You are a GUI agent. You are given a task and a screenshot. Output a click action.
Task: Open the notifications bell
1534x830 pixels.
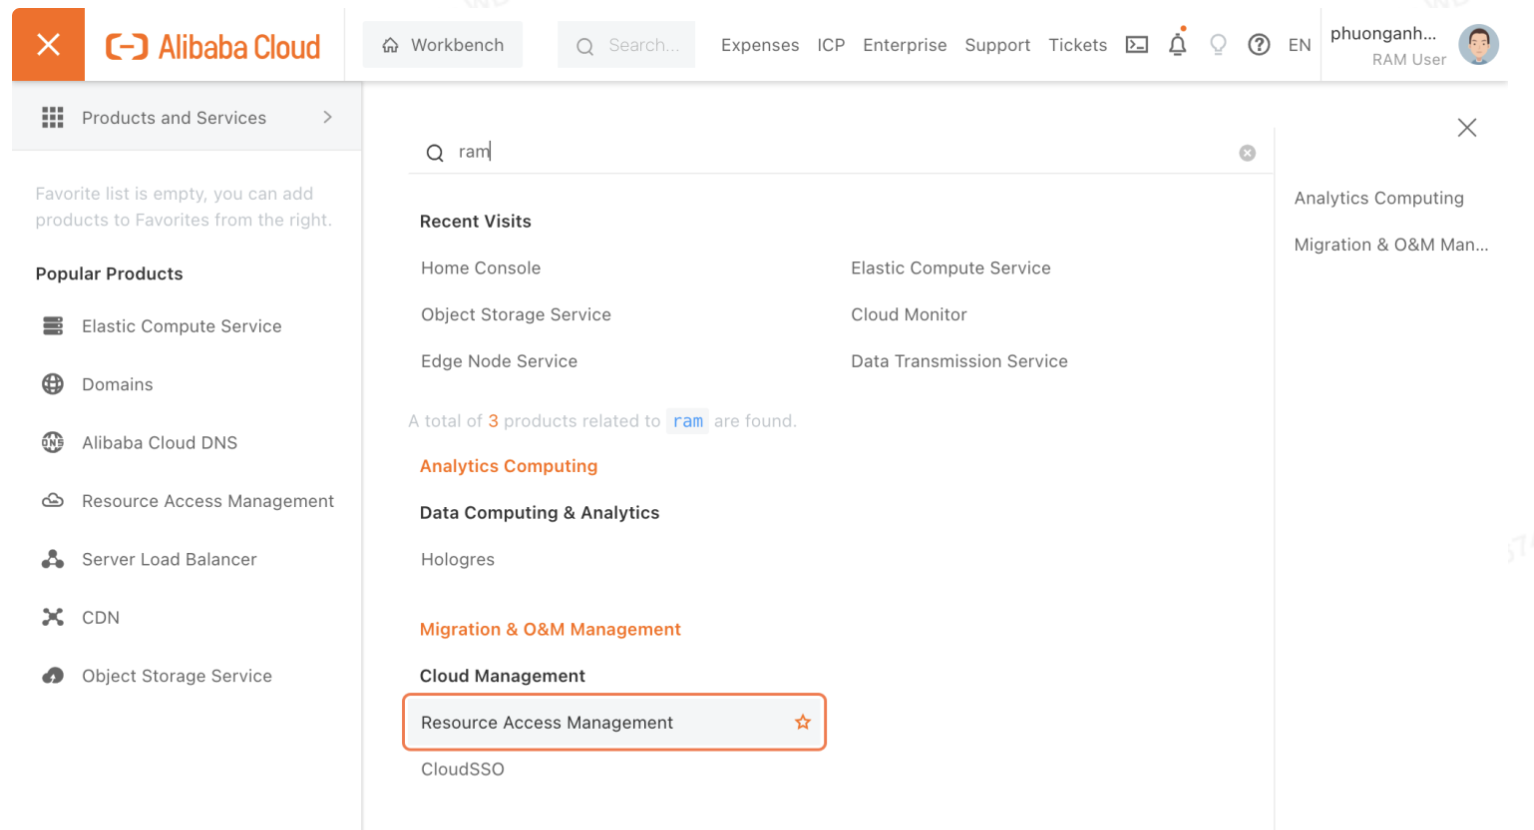tap(1177, 45)
